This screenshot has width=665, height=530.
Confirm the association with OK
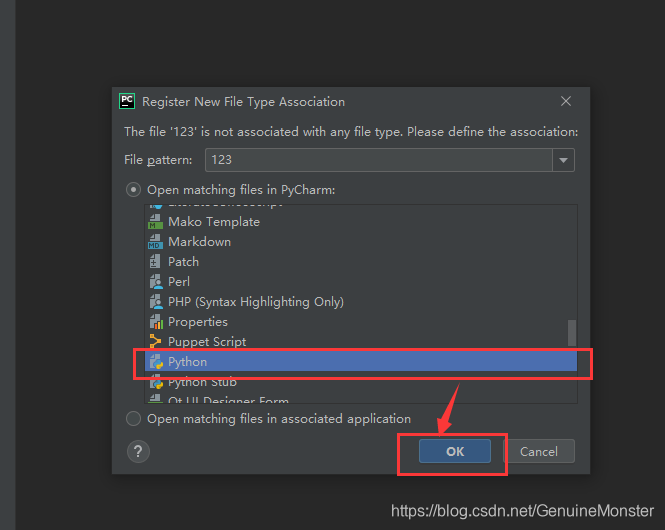(x=455, y=451)
